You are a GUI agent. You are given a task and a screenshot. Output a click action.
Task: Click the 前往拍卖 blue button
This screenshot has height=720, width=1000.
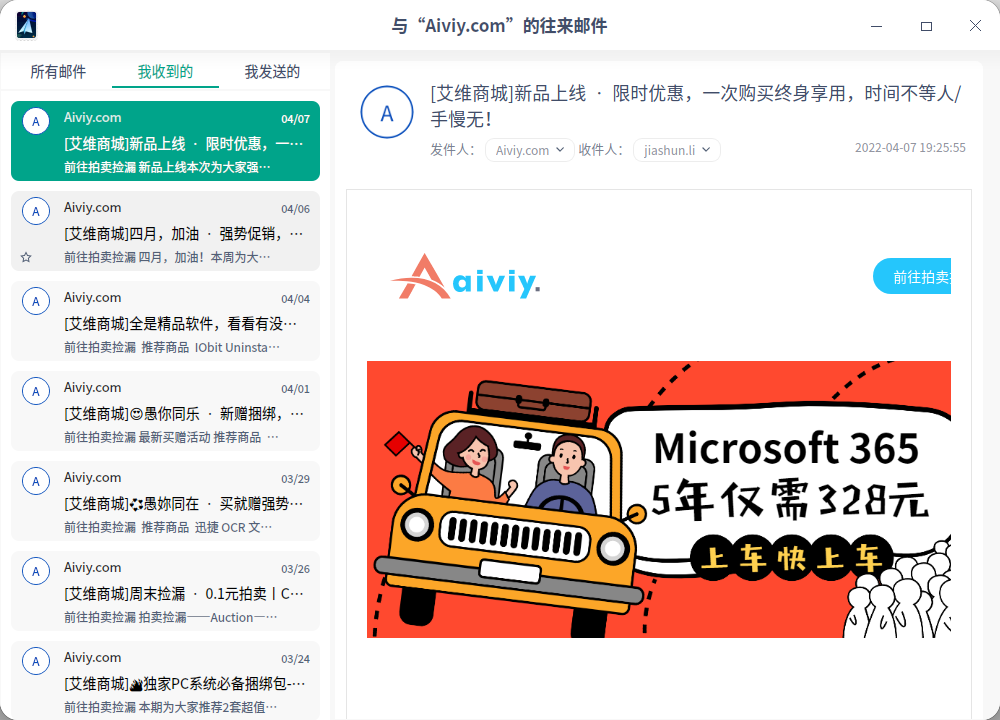coord(912,276)
